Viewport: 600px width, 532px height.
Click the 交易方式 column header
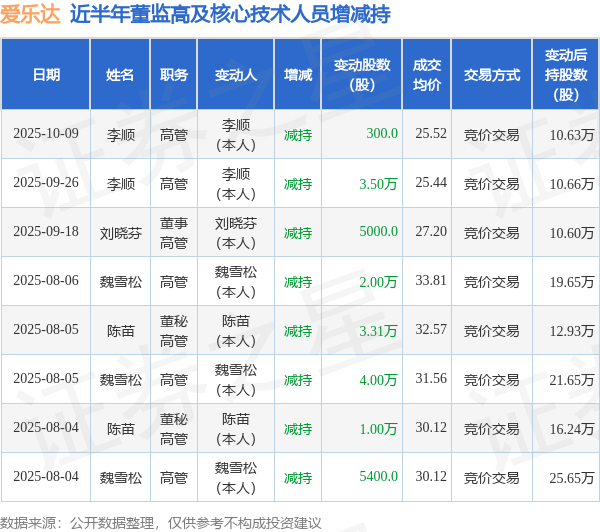pos(492,75)
